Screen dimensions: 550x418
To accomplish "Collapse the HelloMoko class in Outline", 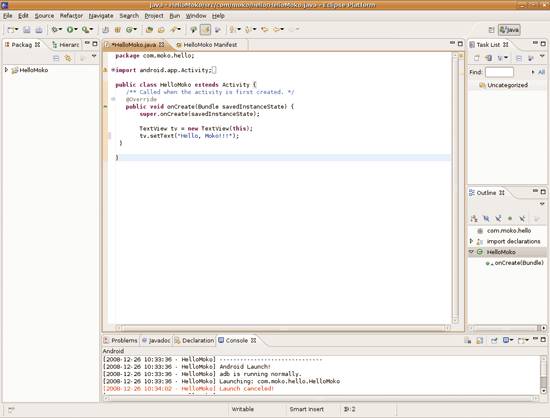I will pos(471,251).
